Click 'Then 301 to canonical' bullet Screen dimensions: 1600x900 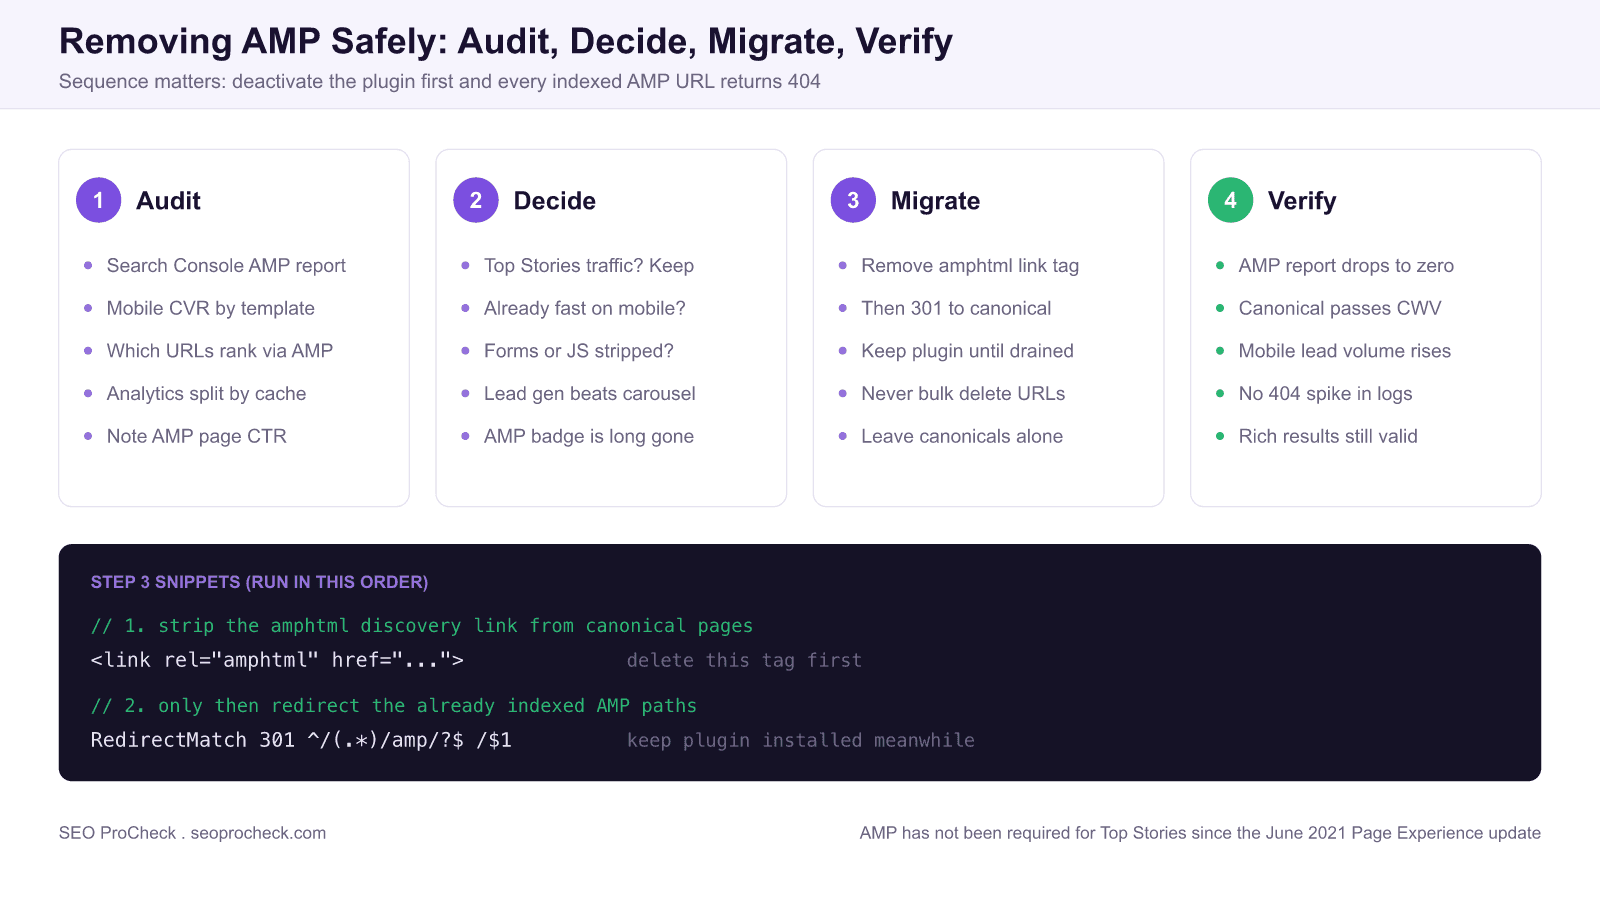[955, 308]
